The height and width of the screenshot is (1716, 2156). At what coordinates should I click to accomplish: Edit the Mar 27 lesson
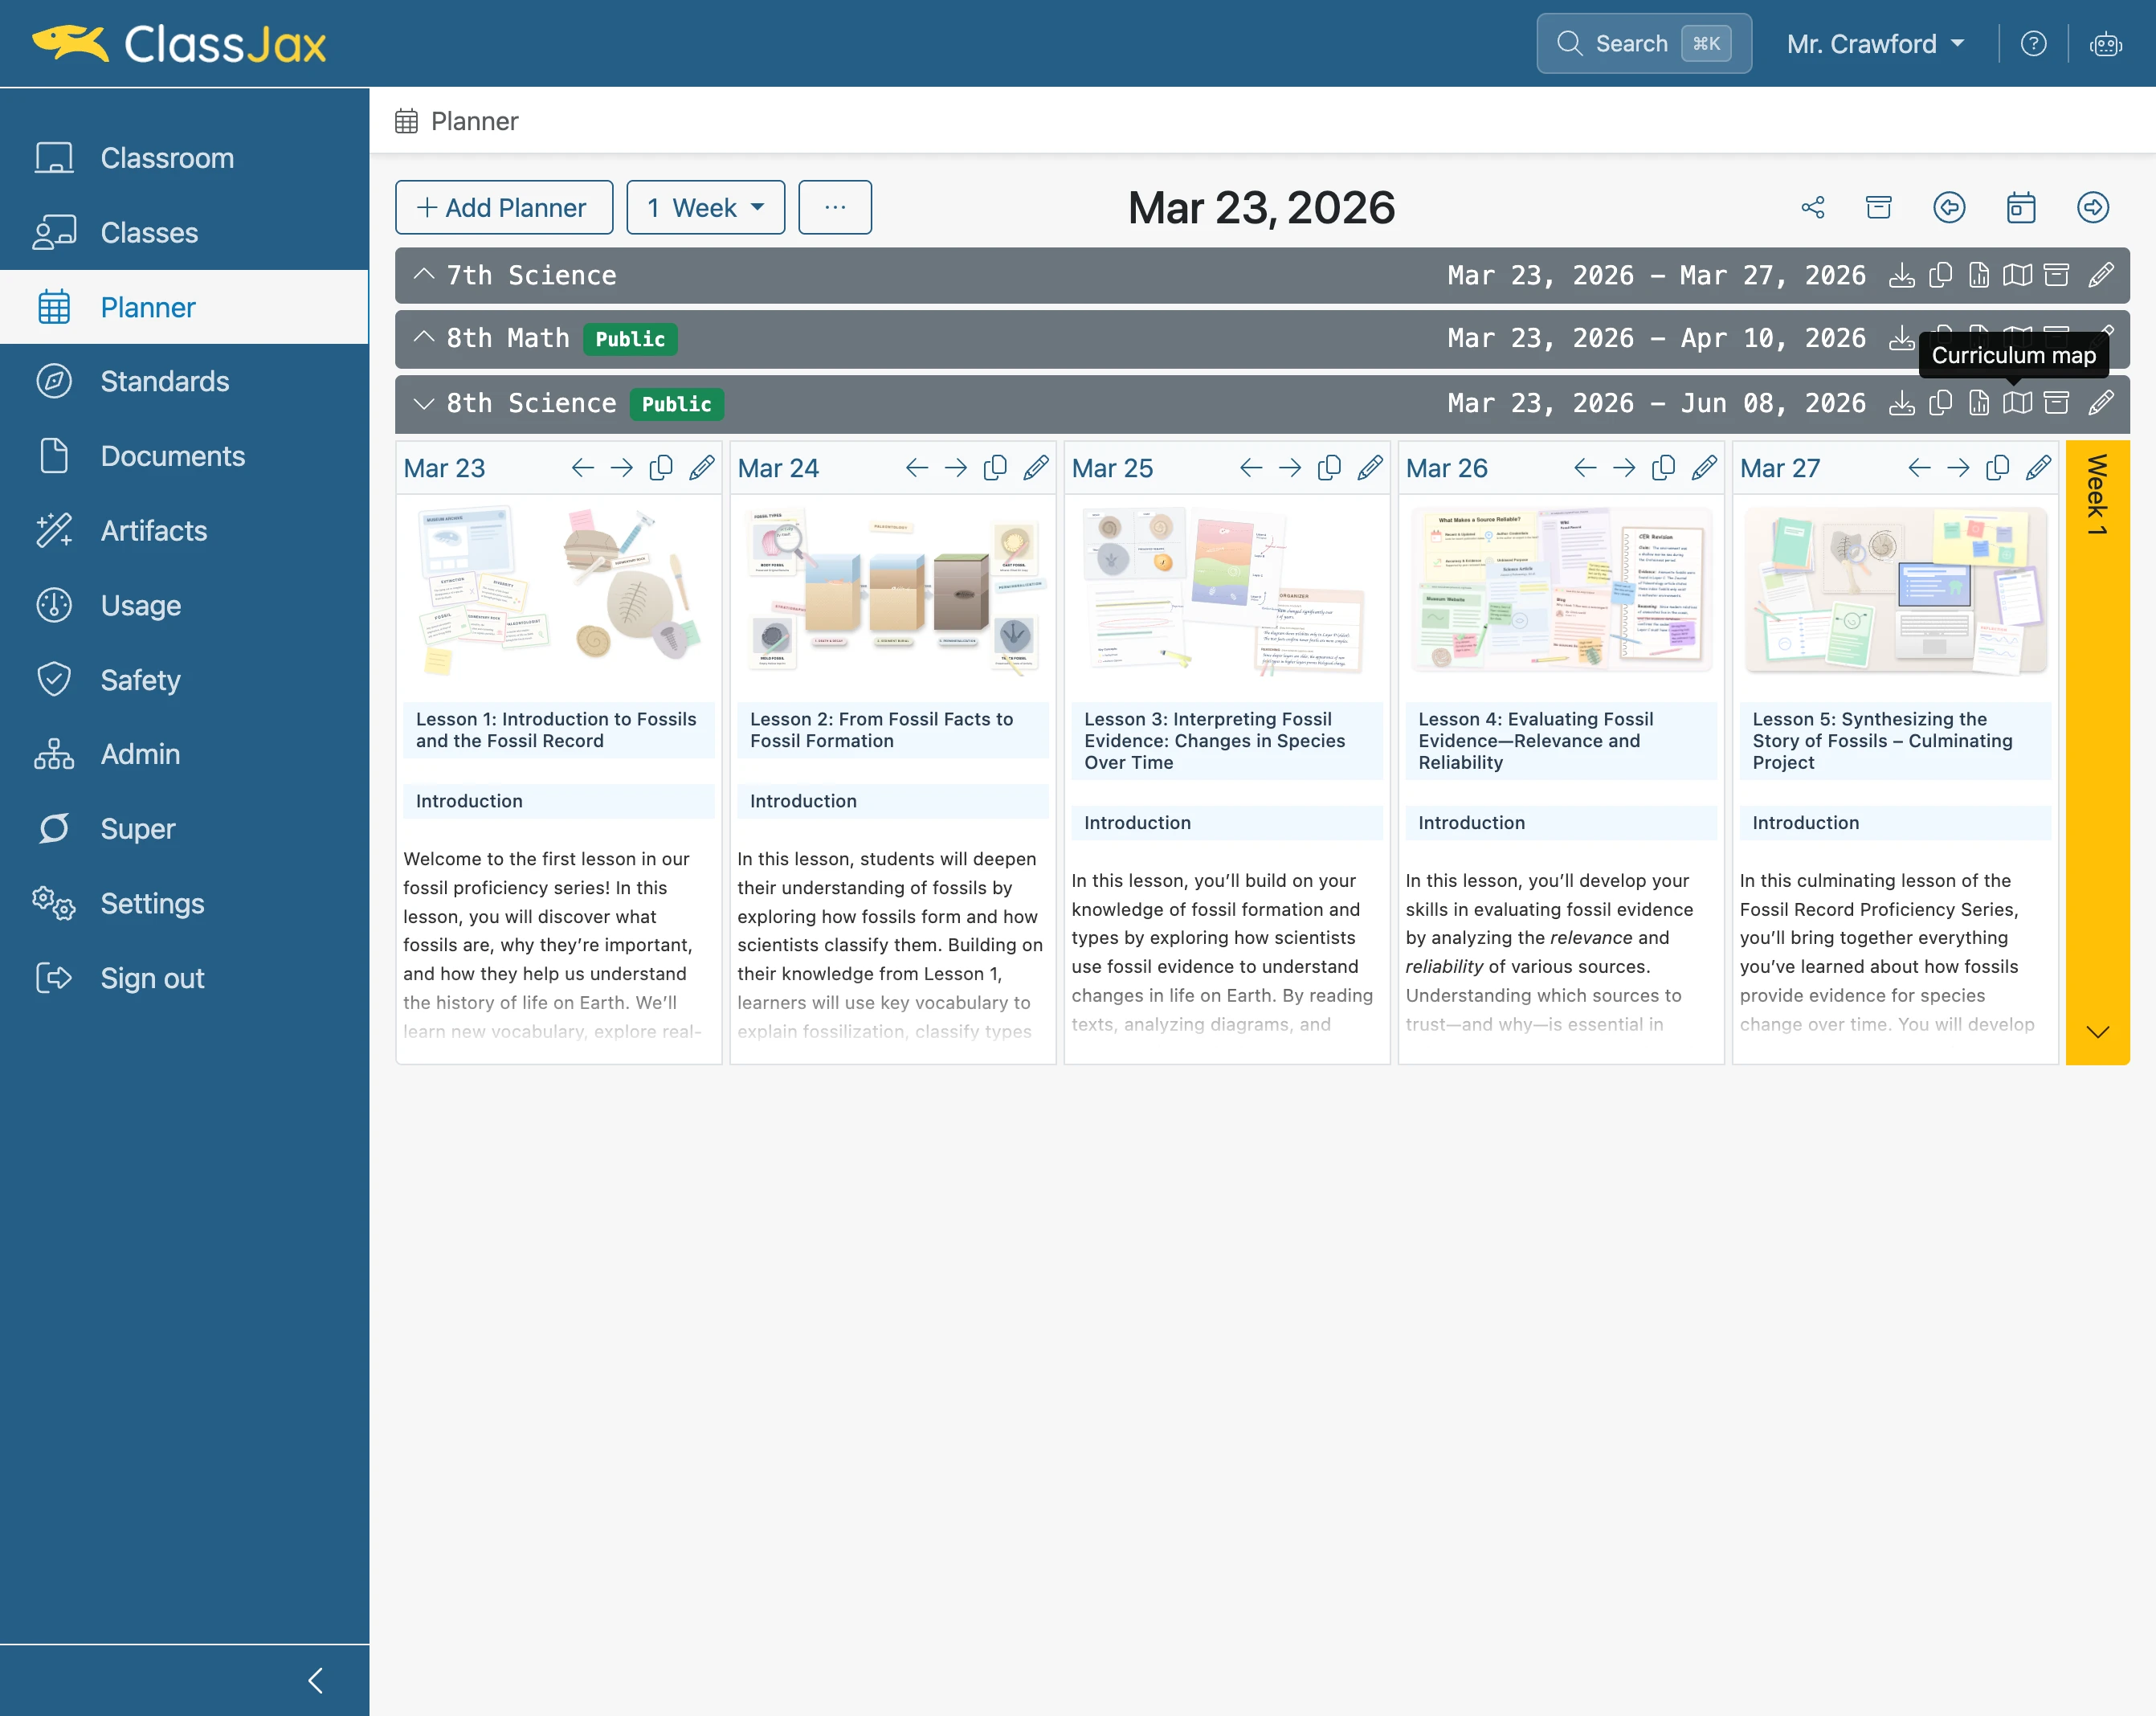click(2038, 468)
